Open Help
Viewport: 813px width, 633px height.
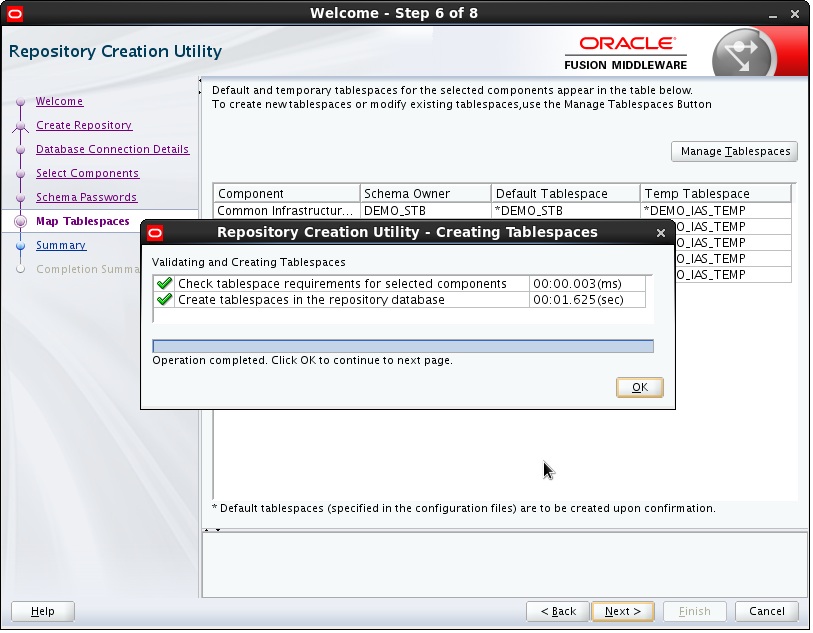coord(43,612)
